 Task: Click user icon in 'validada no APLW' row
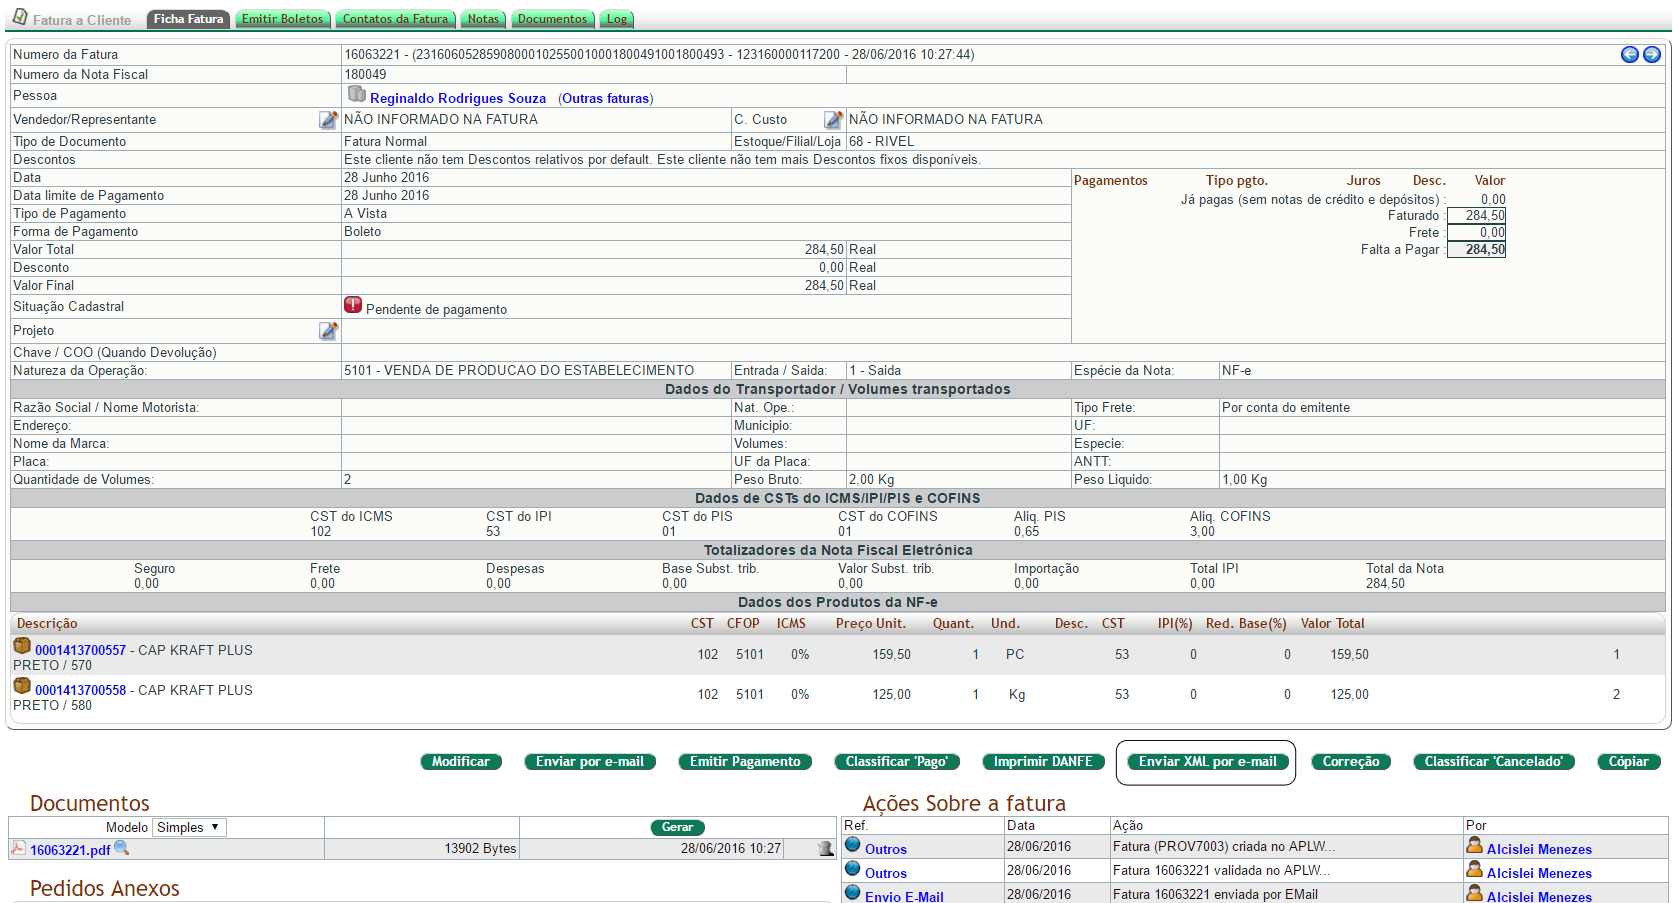coord(1475,869)
